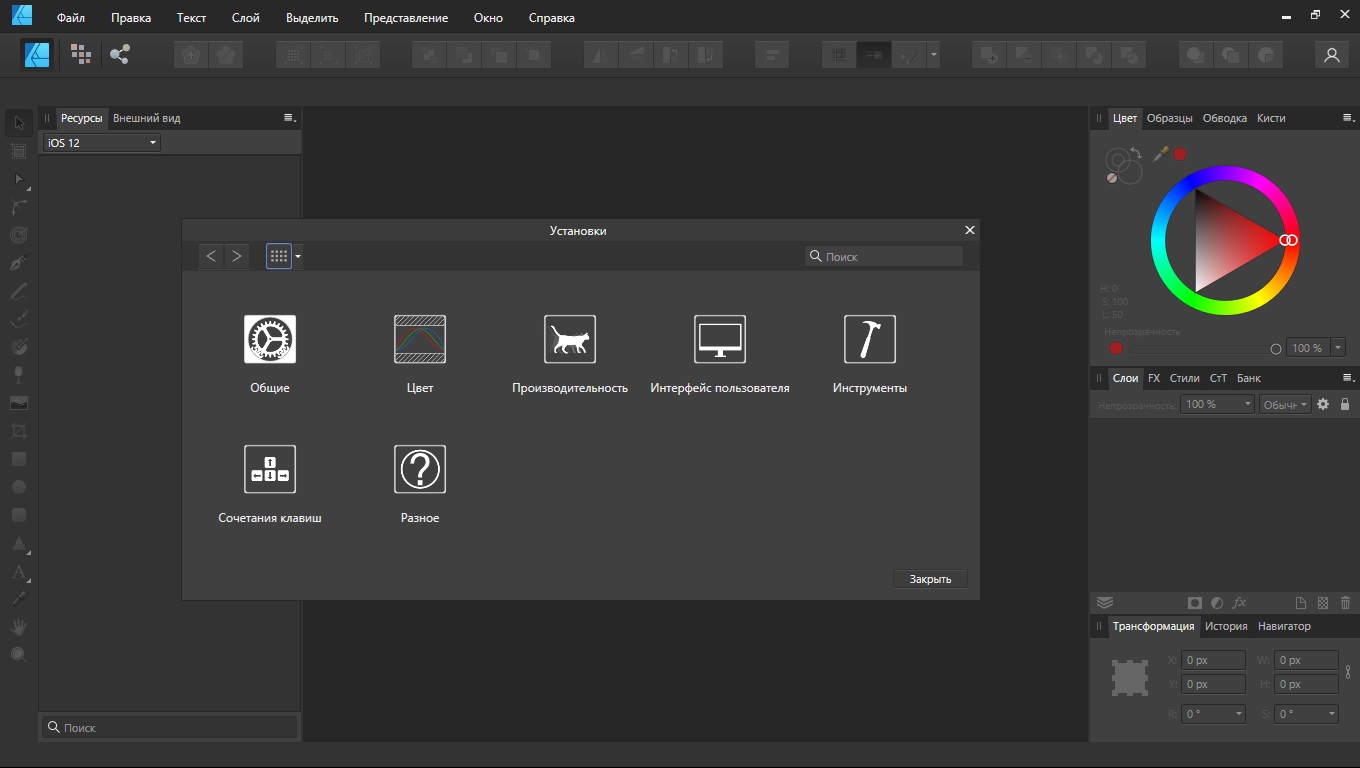This screenshot has height=768, width=1360.
Task: Open the layer blend mode dropdown
Action: point(1285,404)
